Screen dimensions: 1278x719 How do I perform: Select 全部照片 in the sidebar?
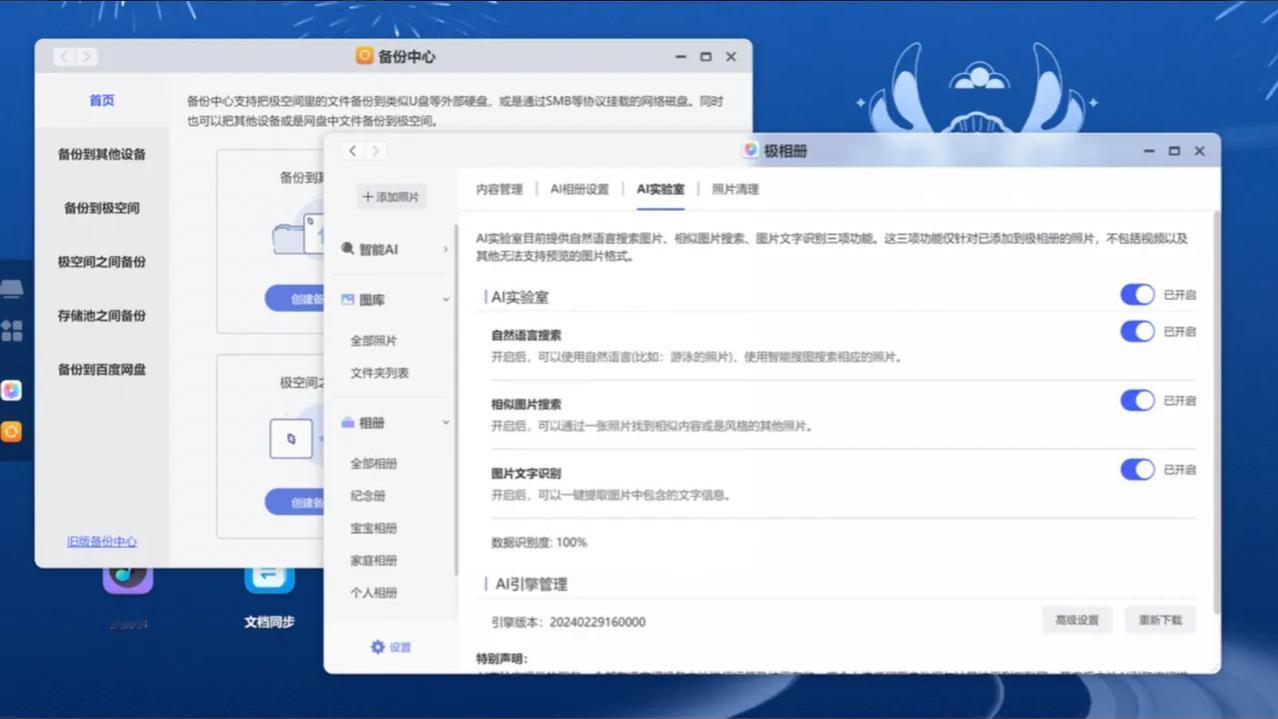(374, 341)
